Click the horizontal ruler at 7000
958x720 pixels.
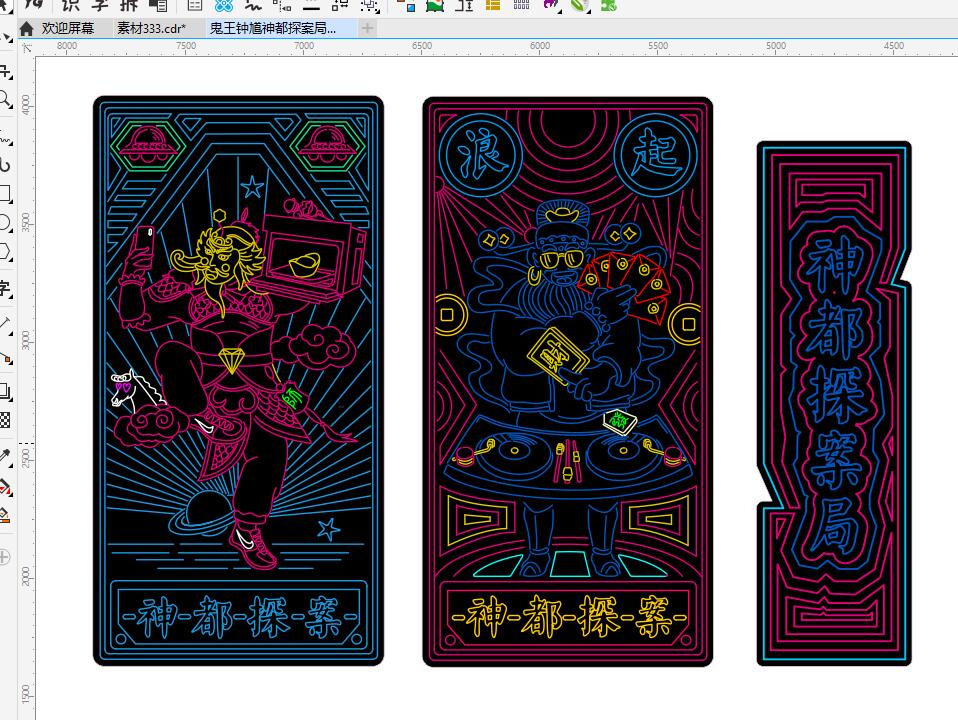click(x=304, y=46)
